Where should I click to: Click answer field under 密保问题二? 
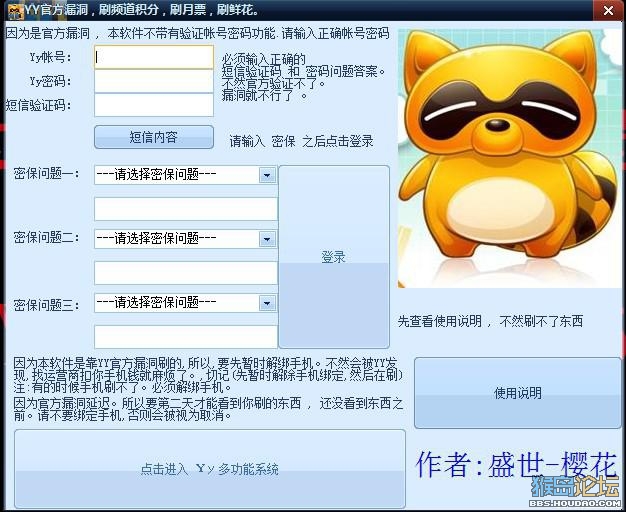pyautogui.click(x=186, y=273)
